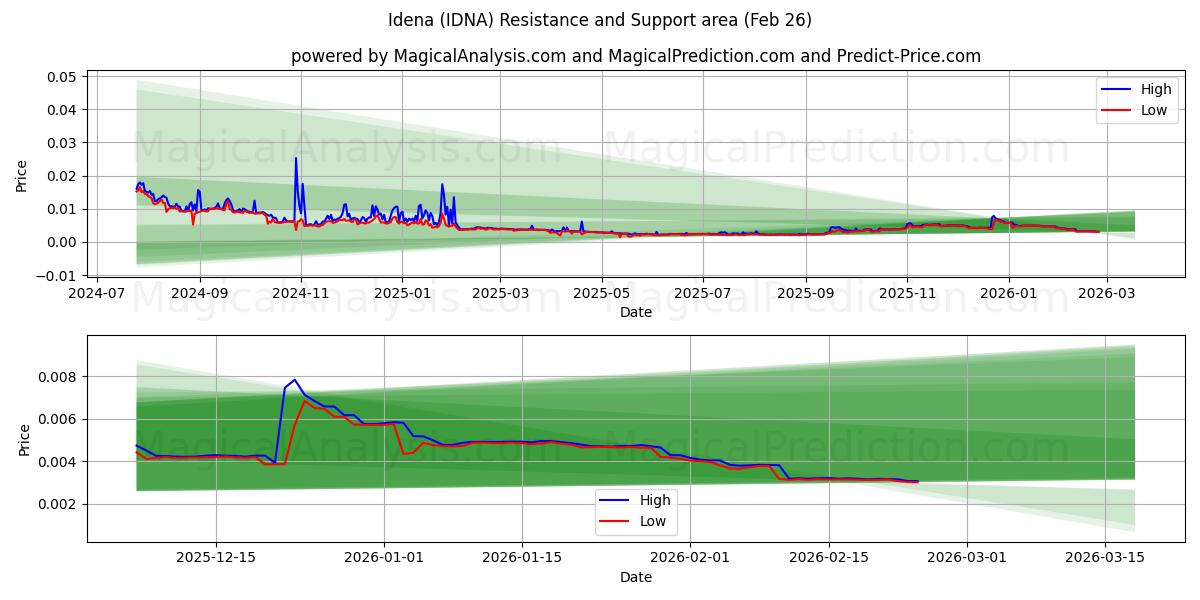Click the Date axis label on top chart
The width and height of the screenshot is (1200, 600).
634,312
